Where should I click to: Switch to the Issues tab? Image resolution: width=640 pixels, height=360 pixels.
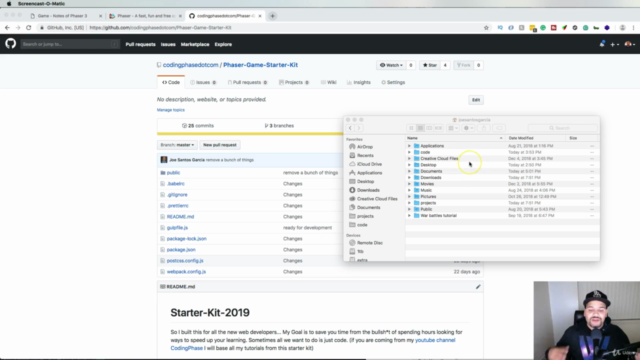203,82
